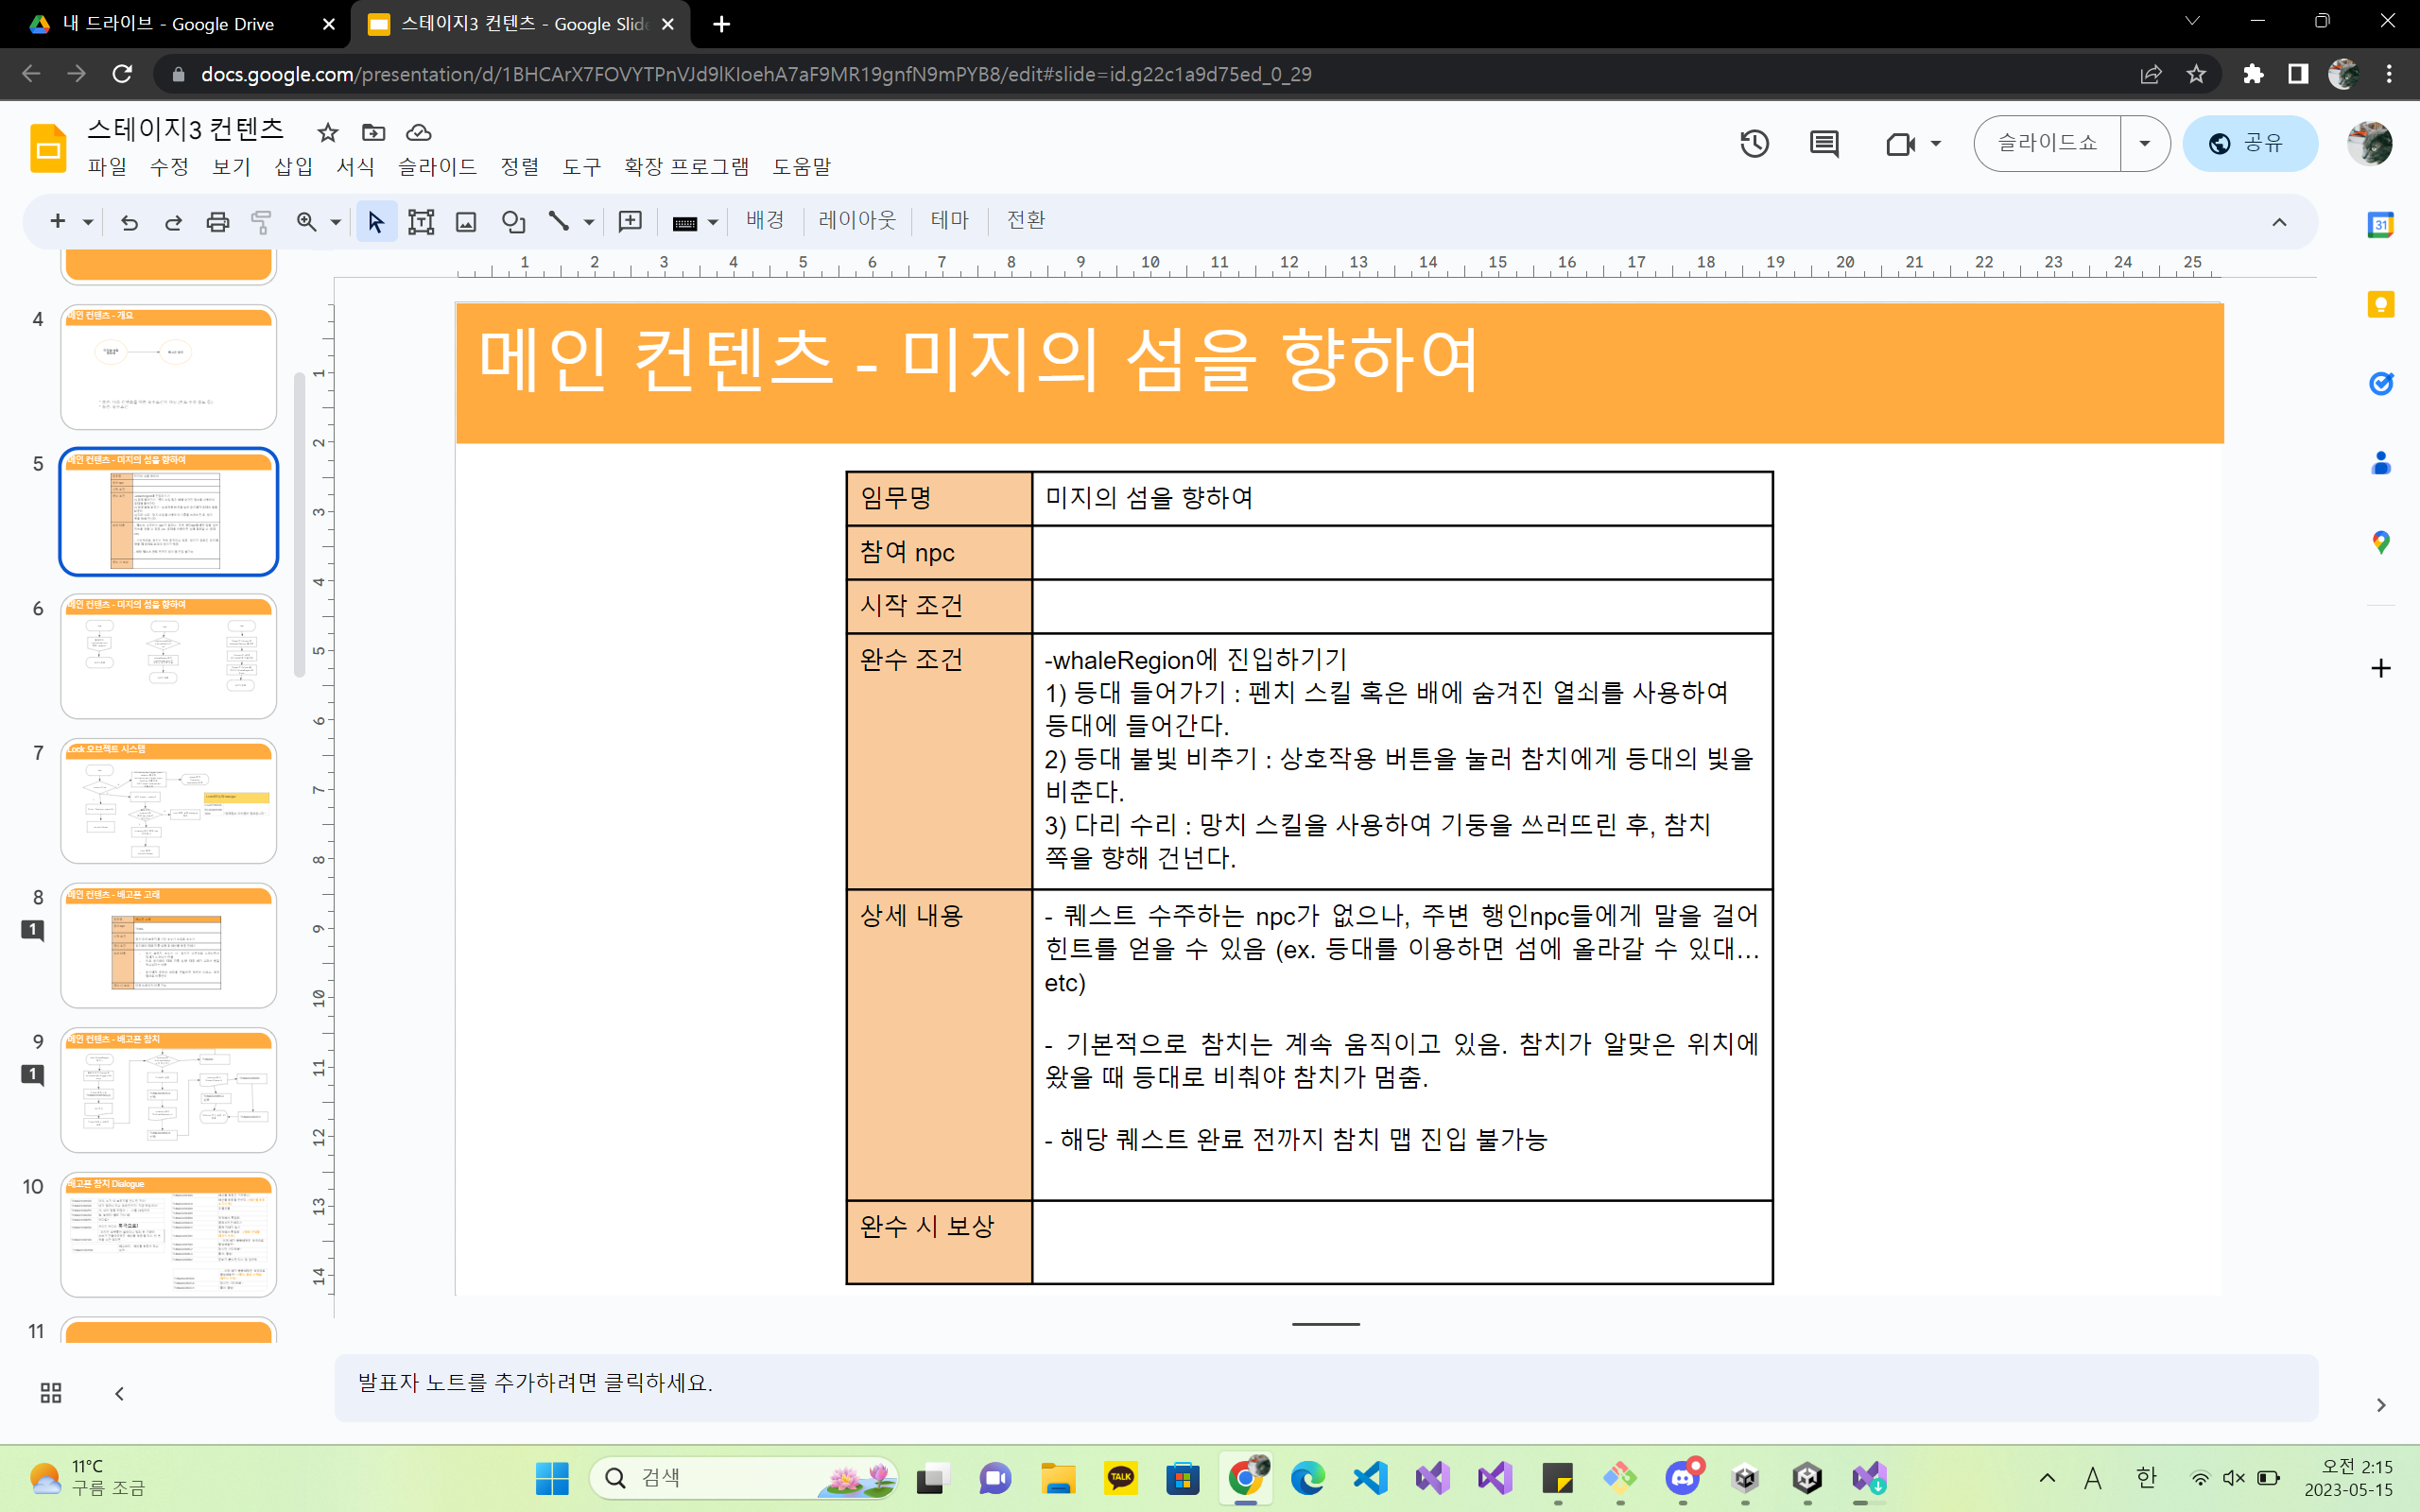The height and width of the screenshot is (1512, 2420).
Task: Expand new slide layout dropdown arrow
Action: 88,222
